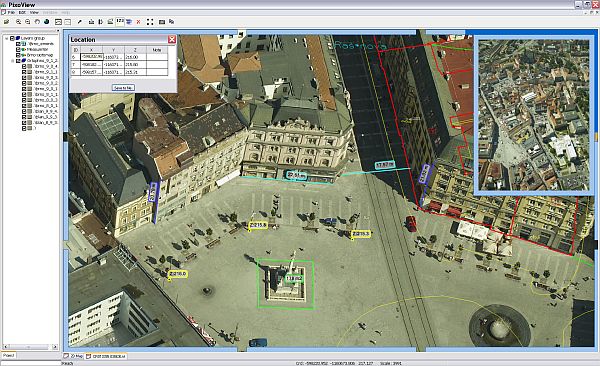Select the Project tab under the layer tree
The height and width of the screenshot is (366, 600).
(x=8, y=355)
